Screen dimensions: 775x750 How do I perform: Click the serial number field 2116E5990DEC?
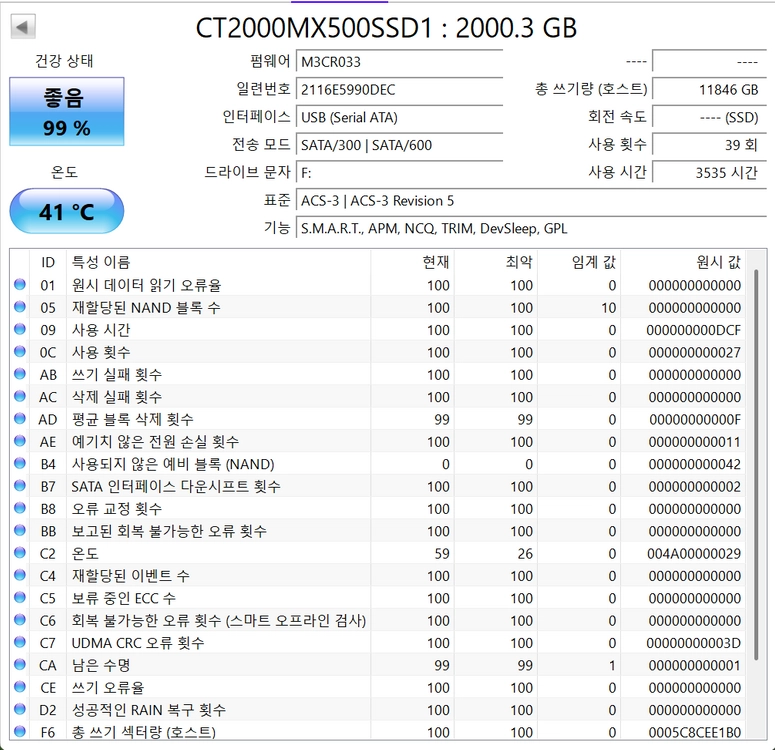click(399, 89)
